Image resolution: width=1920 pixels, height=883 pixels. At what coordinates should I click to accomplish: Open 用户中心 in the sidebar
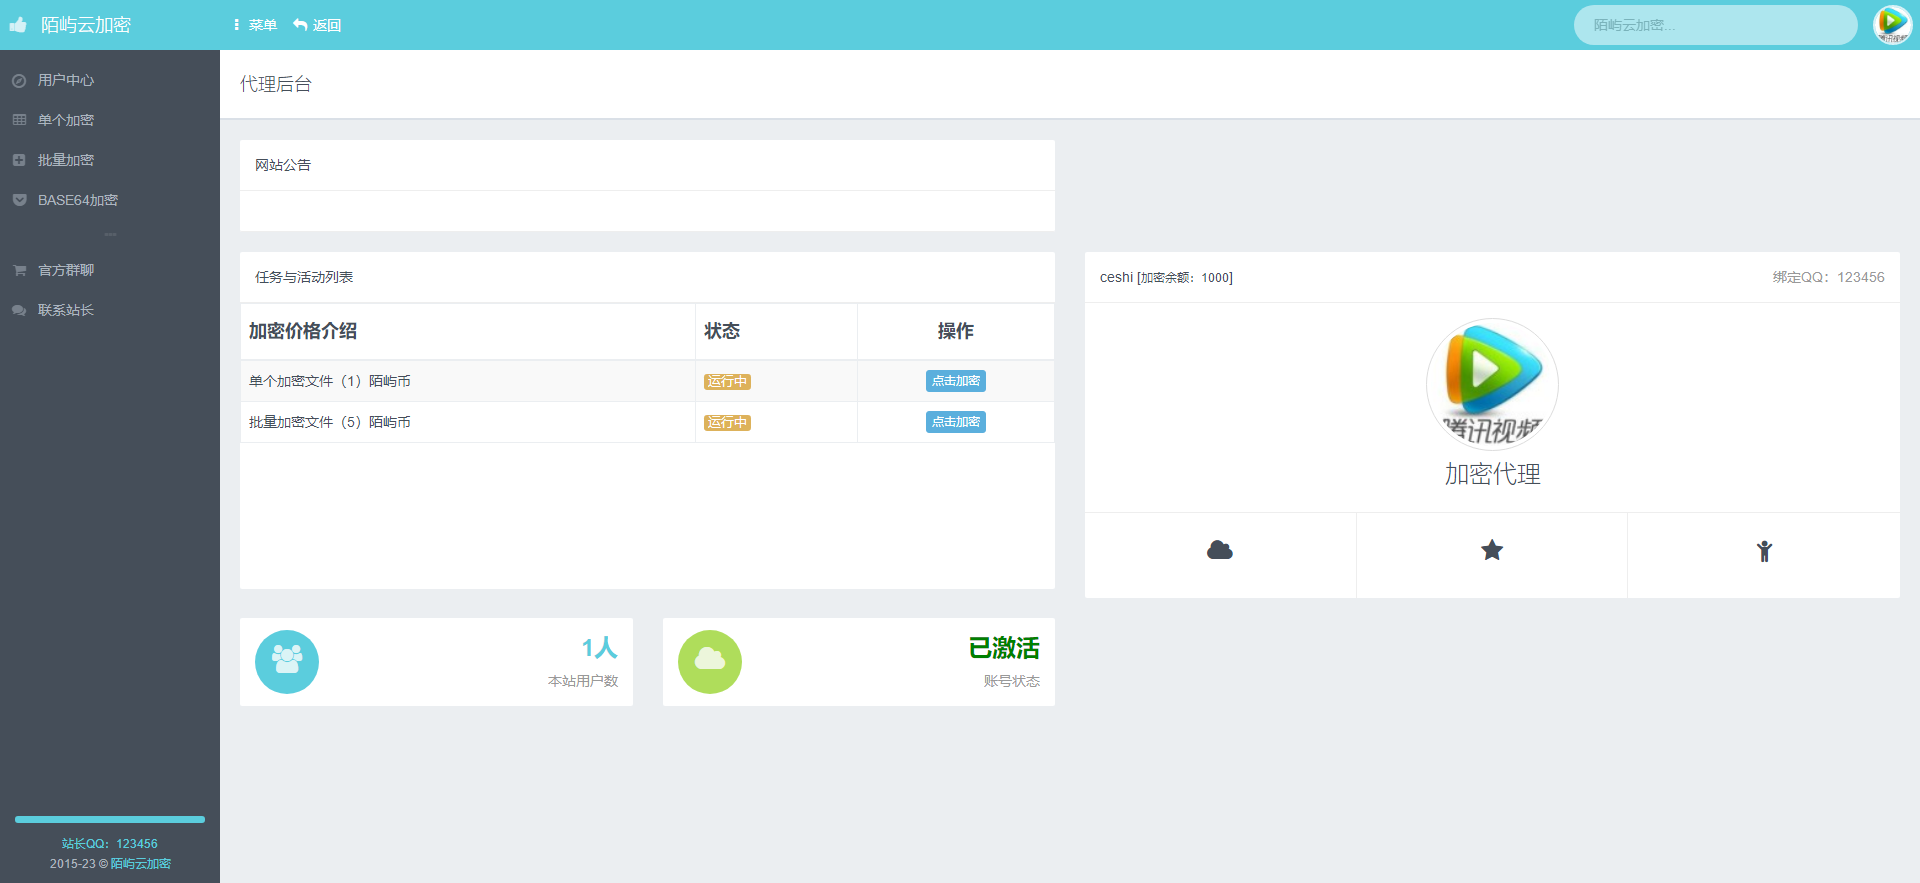[66, 80]
